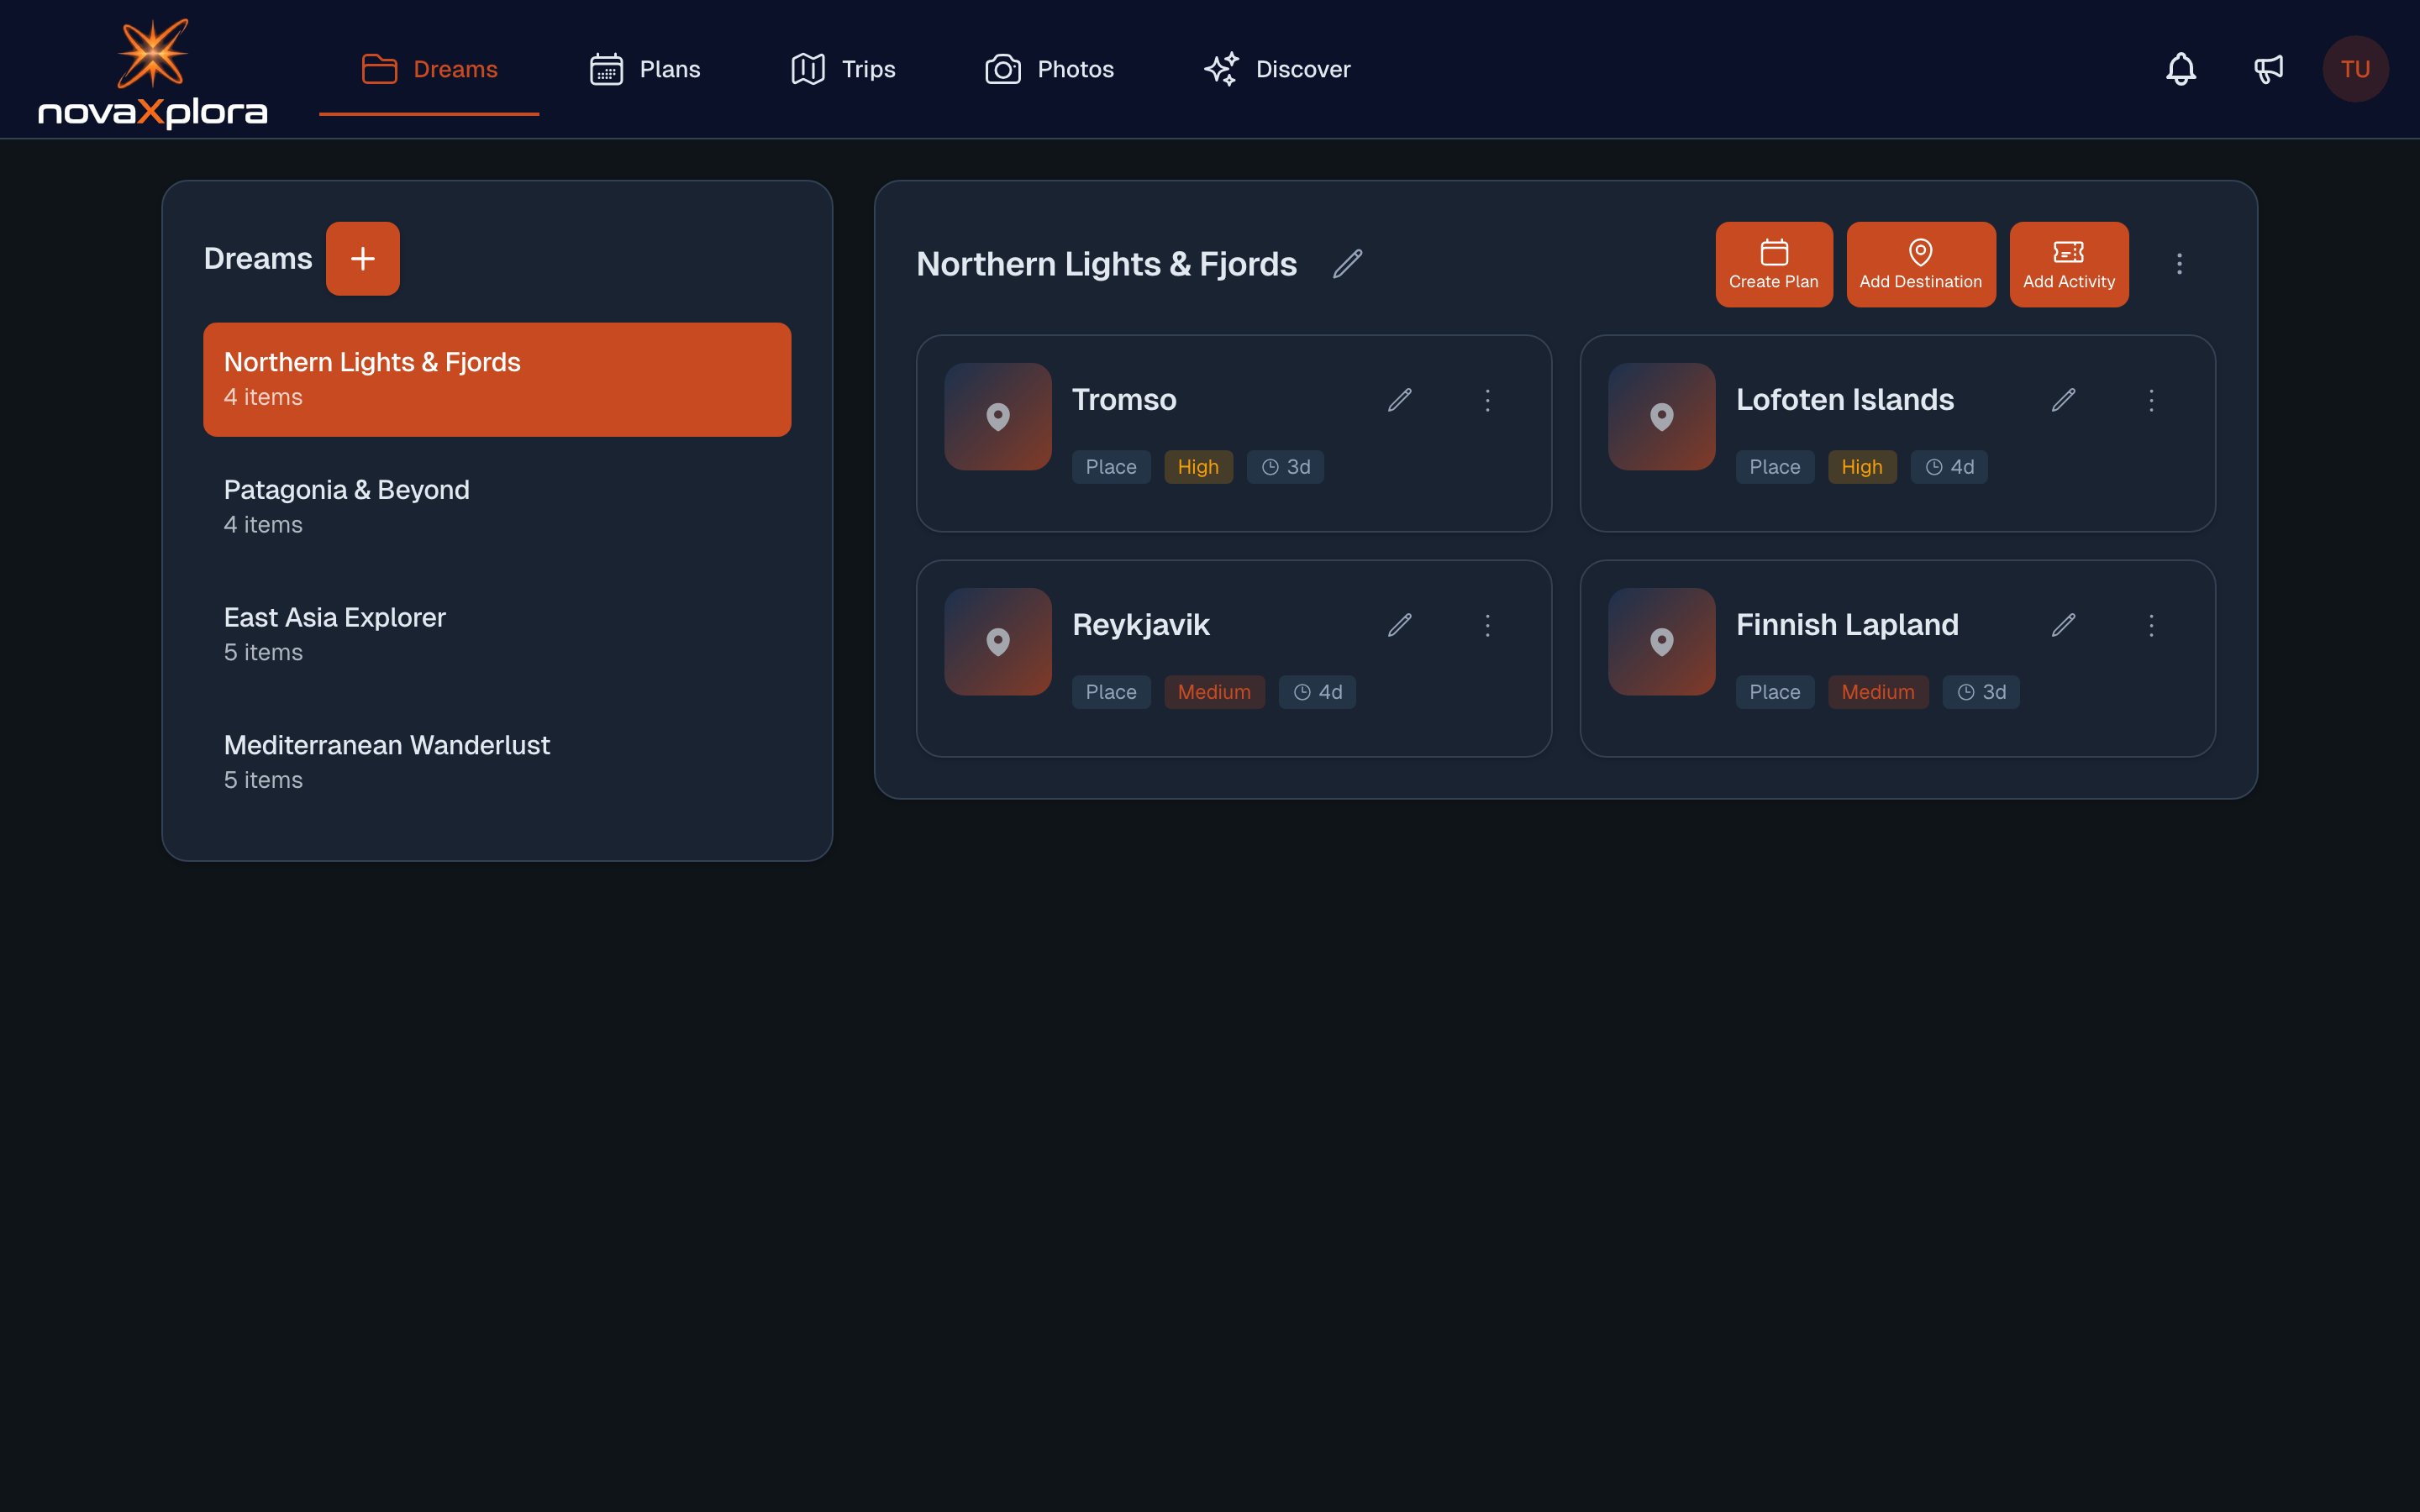Edit the Northern Lights & Fjords title
Image resolution: width=2420 pixels, height=1512 pixels.
(x=1347, y=264)
